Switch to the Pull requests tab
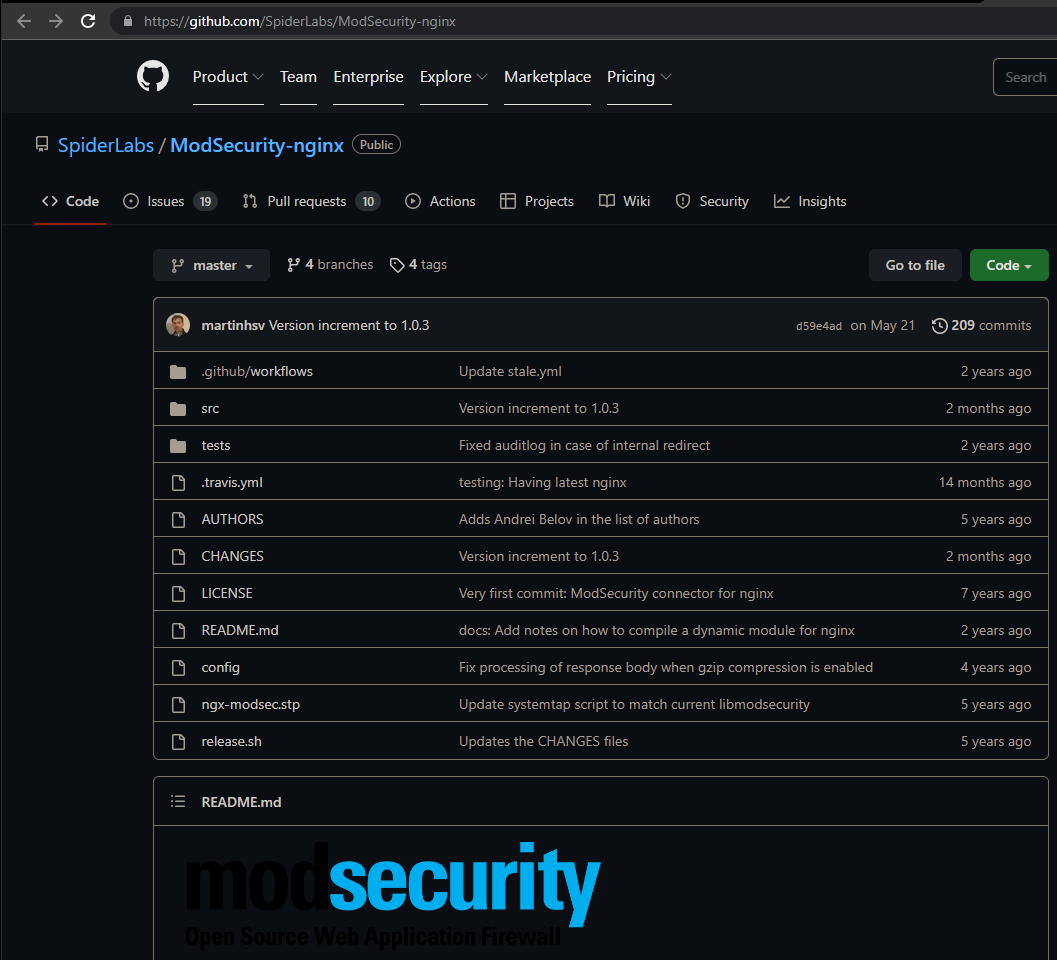Viewport: 1057px width, 960px height. (311, 201)
